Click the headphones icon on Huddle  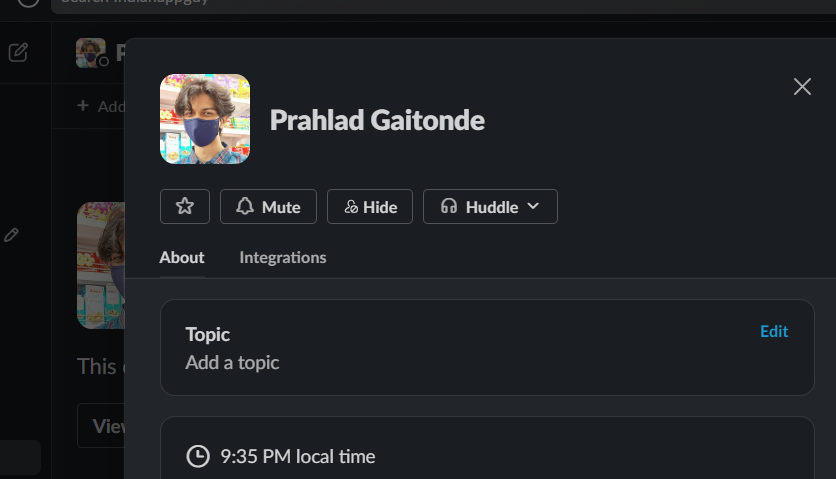[449, 207]
